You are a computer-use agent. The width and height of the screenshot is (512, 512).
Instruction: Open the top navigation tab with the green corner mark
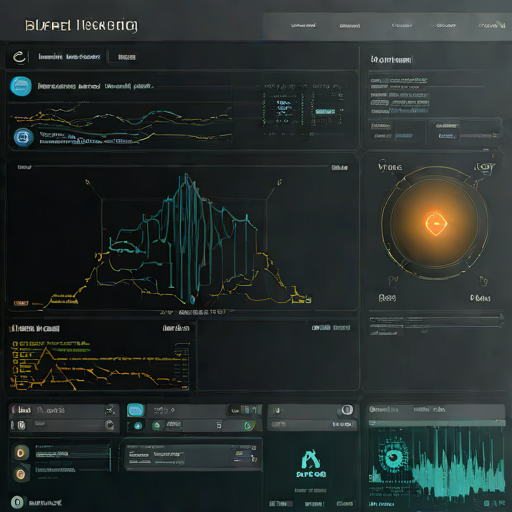pyautogui.click(x=491, y=25)
